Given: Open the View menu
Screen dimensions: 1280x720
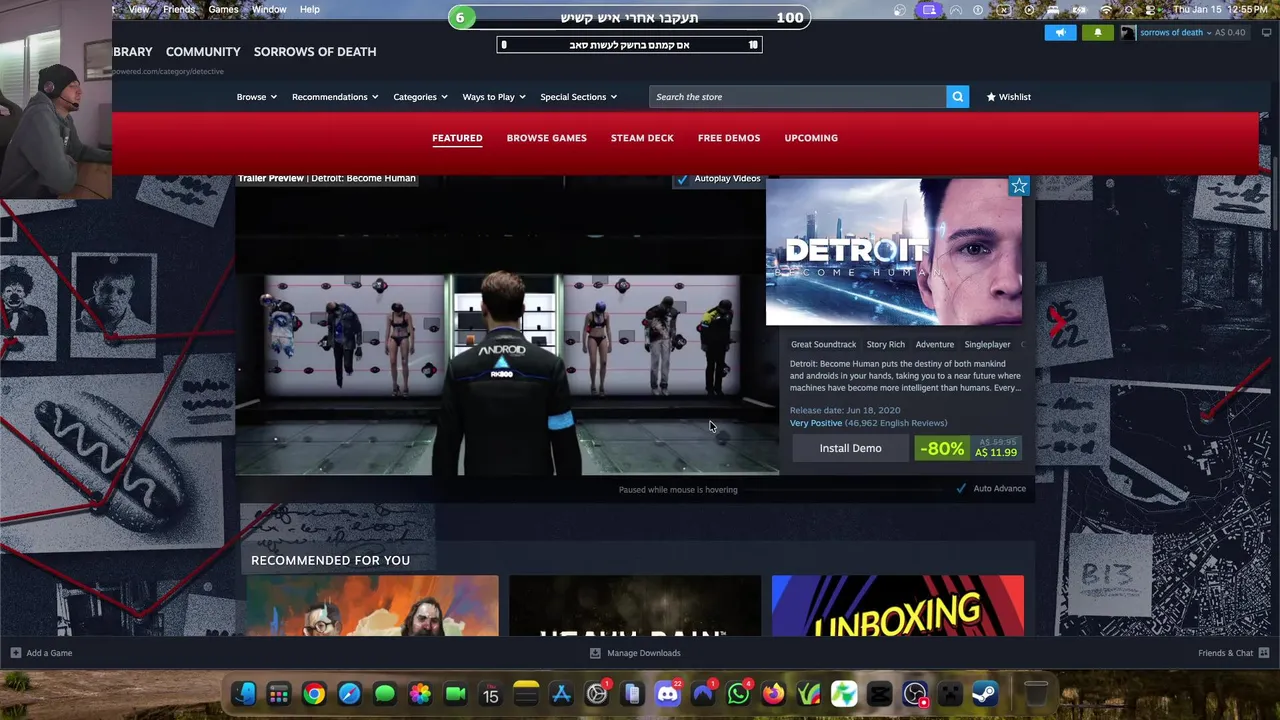Looking at the screenshot, I should (139, 10).
